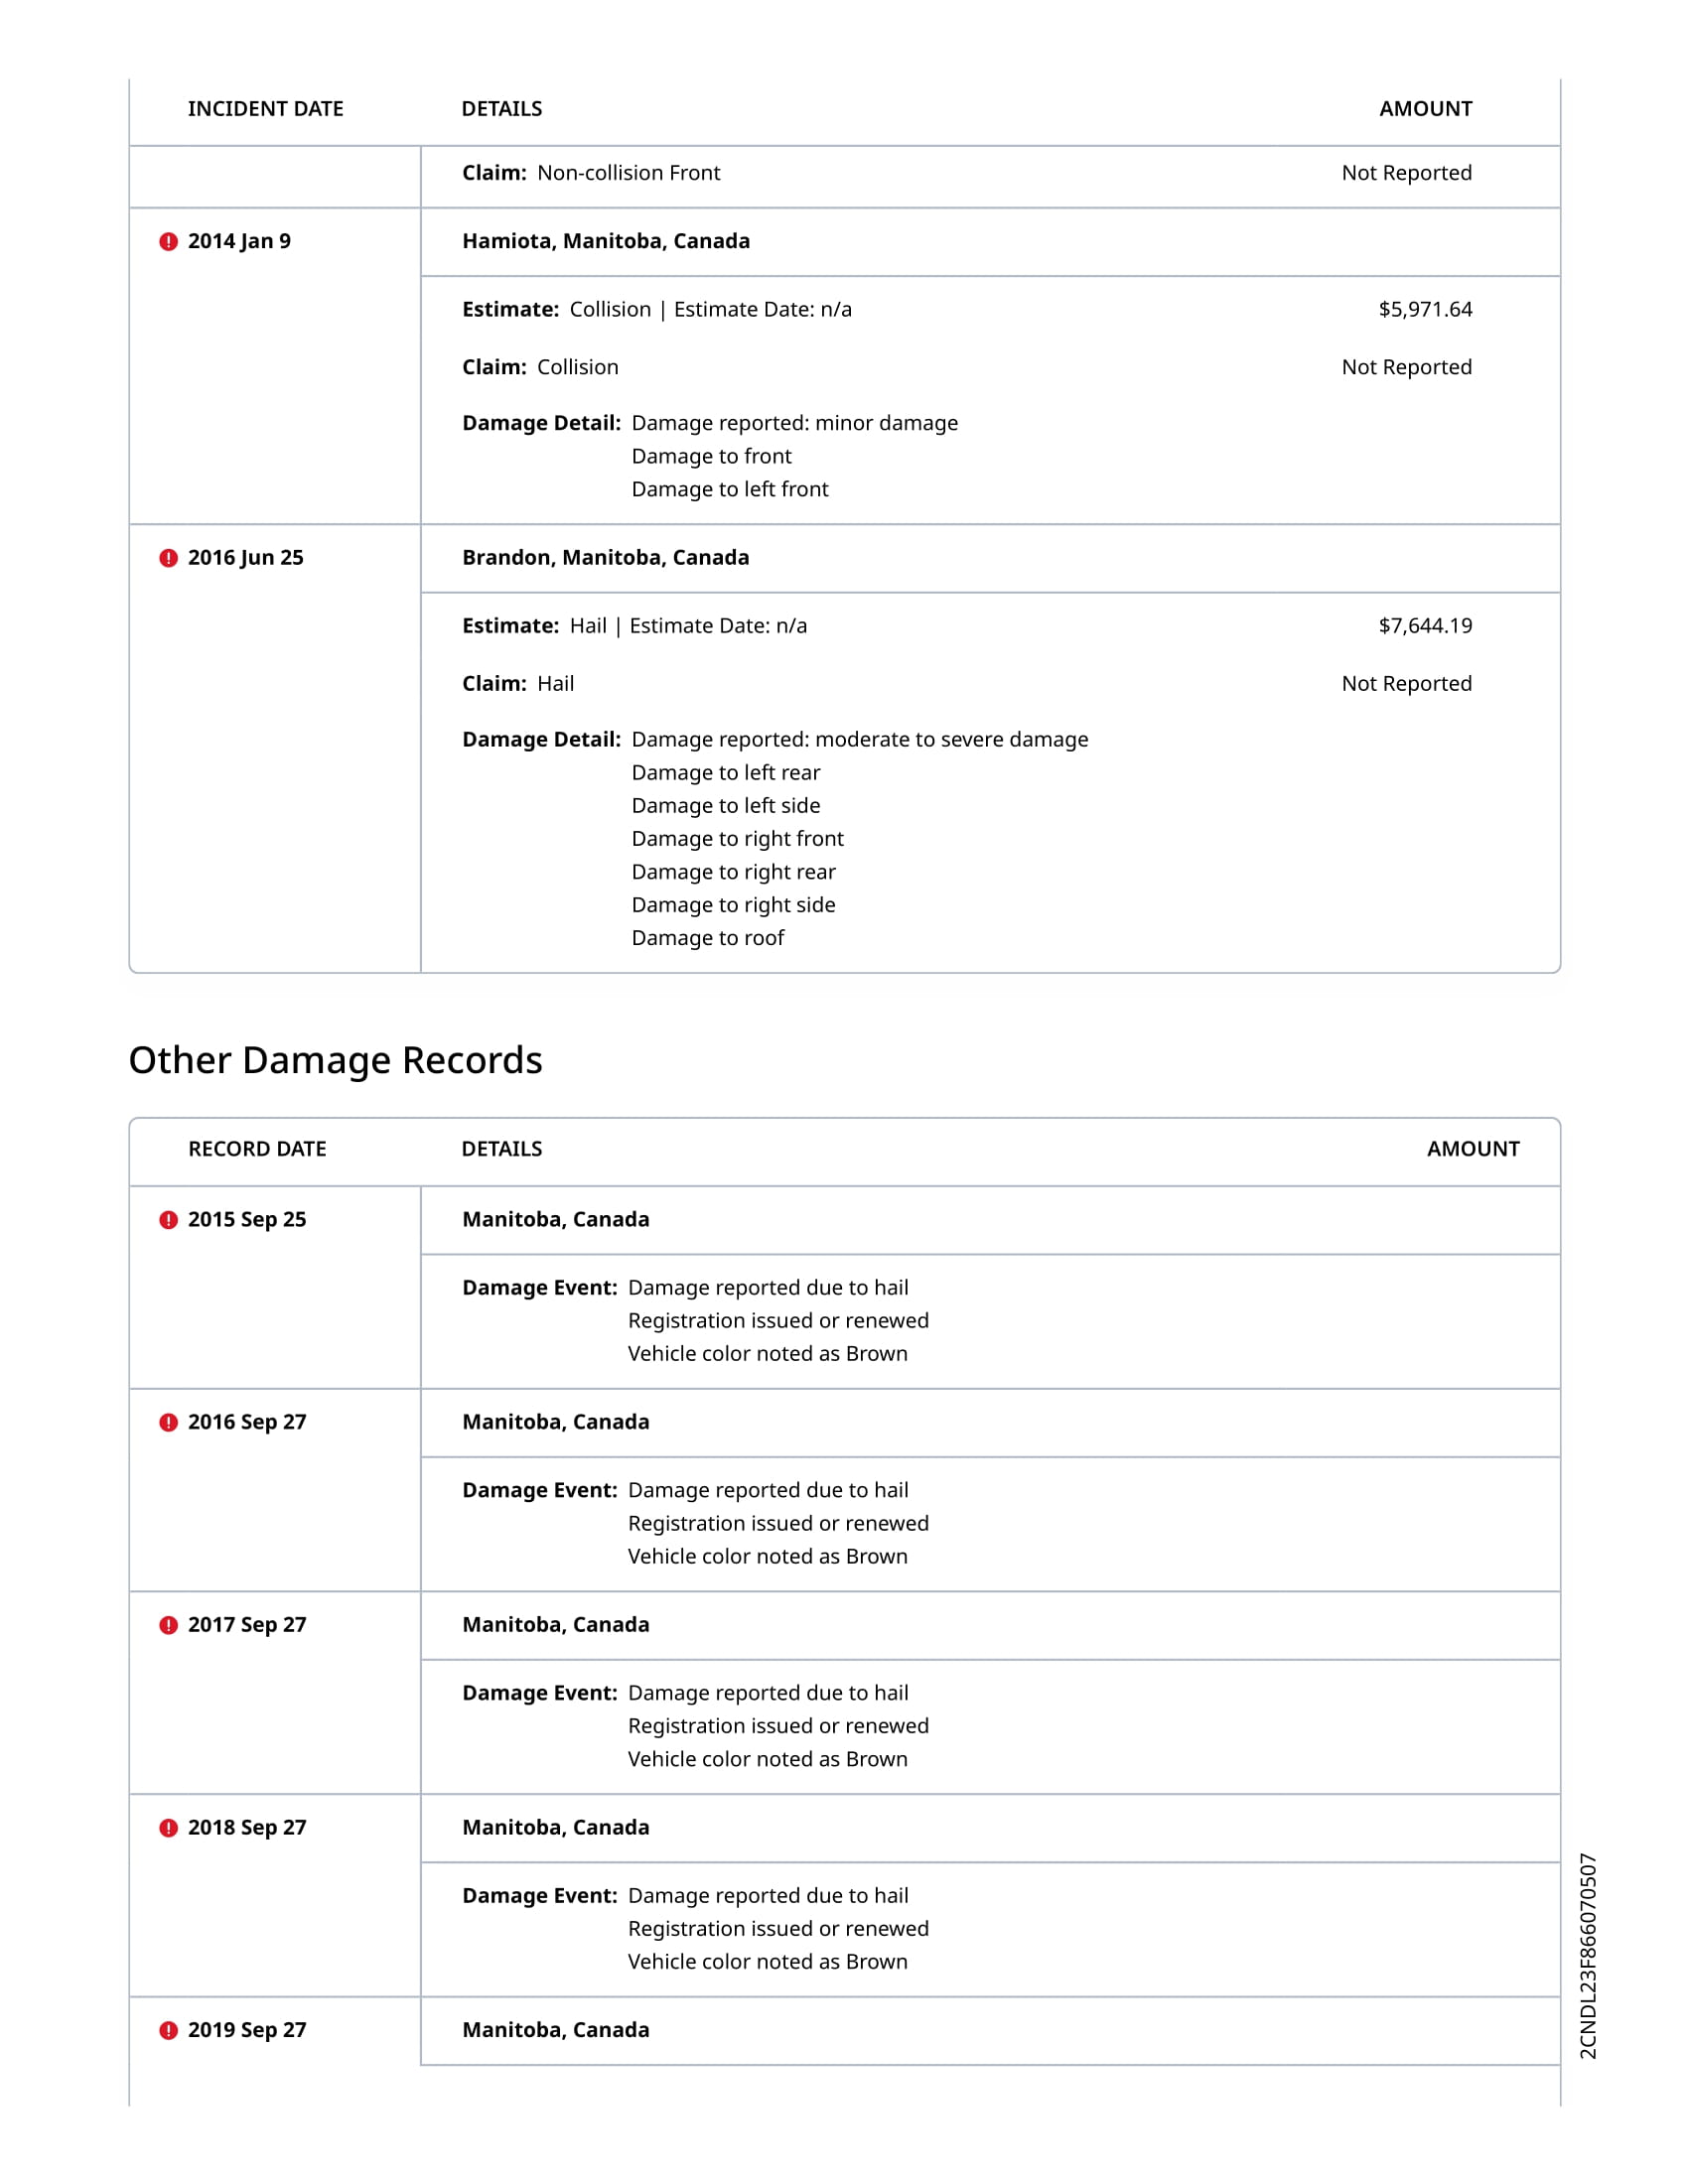The image size is (1688, 2184).
Task: Click the Hamiota, Manitoba, Canada location
Action: click(605, 241)
